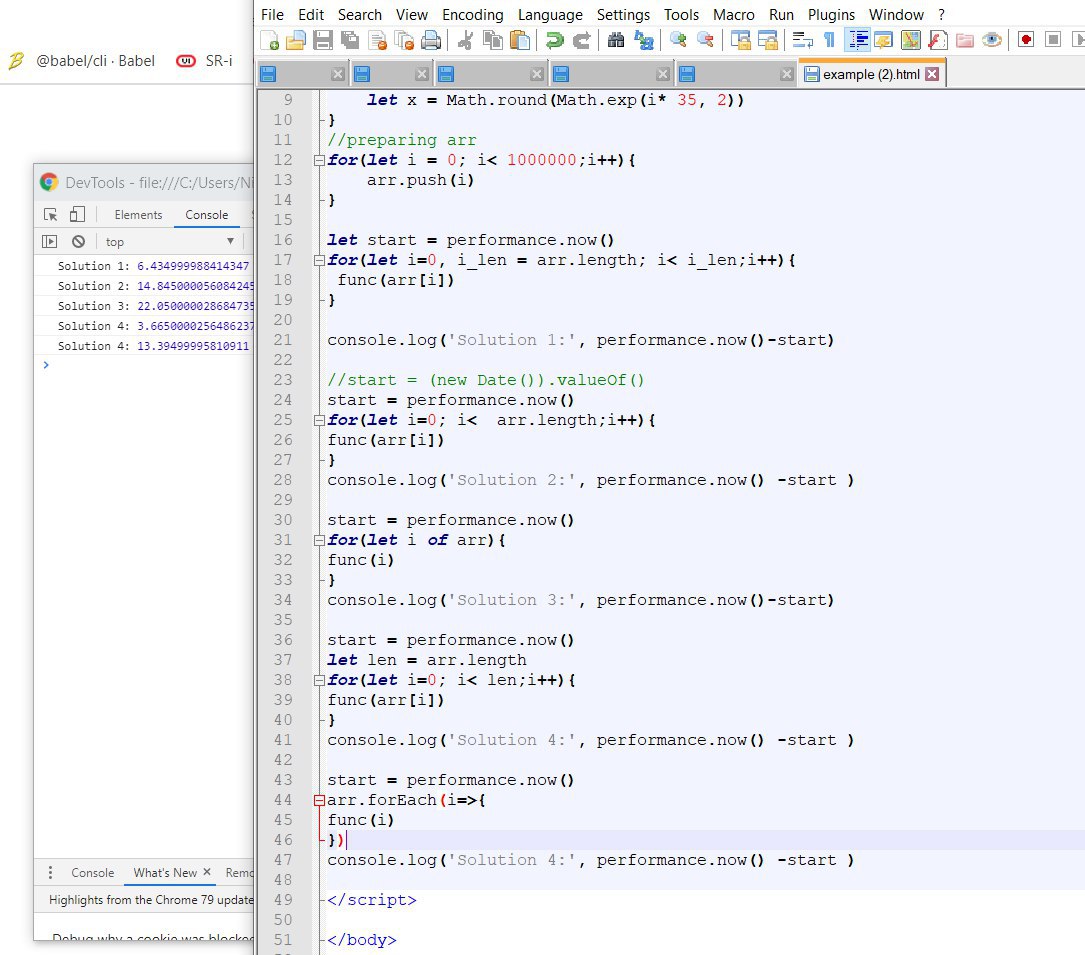The width and height of the screenshot is (1085, 955).
Task: Toggle synchronized vertical scrolling
Action: [x=740, y=41]
